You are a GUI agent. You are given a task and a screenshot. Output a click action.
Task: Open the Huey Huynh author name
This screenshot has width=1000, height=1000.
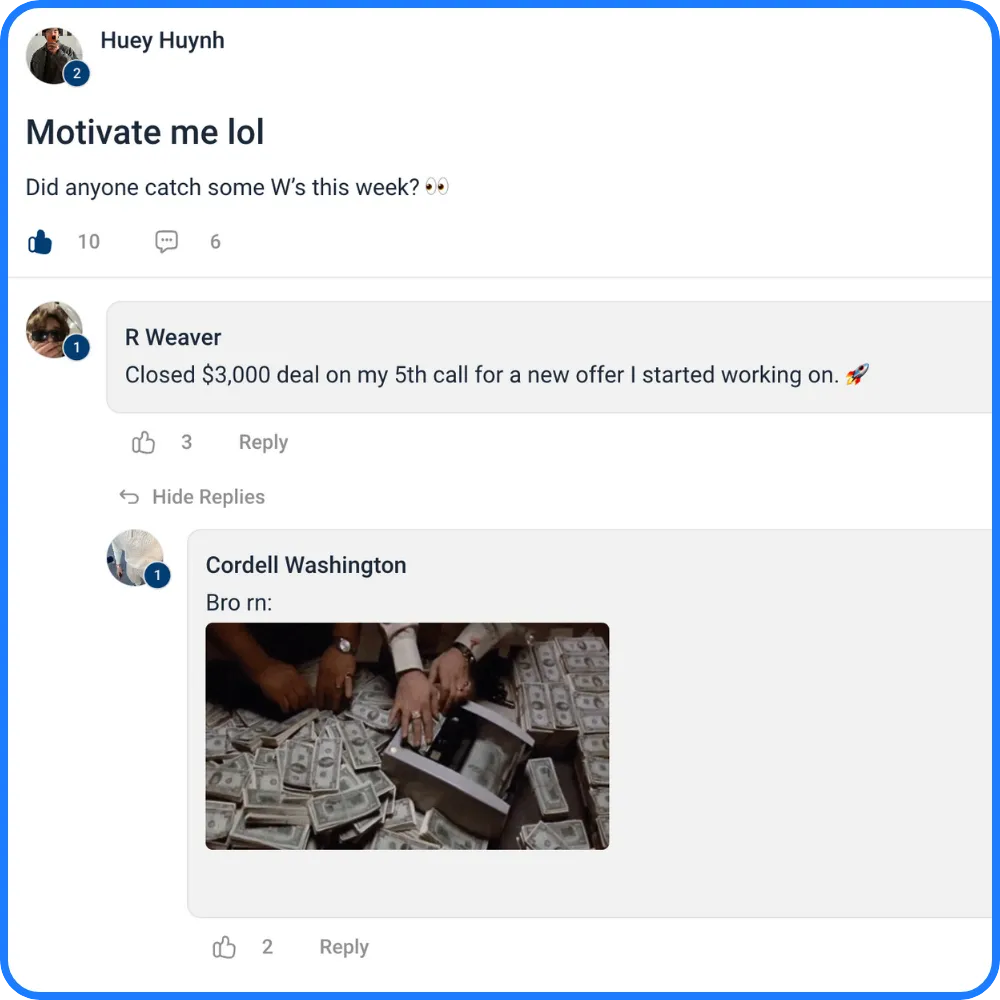(163, 40)
